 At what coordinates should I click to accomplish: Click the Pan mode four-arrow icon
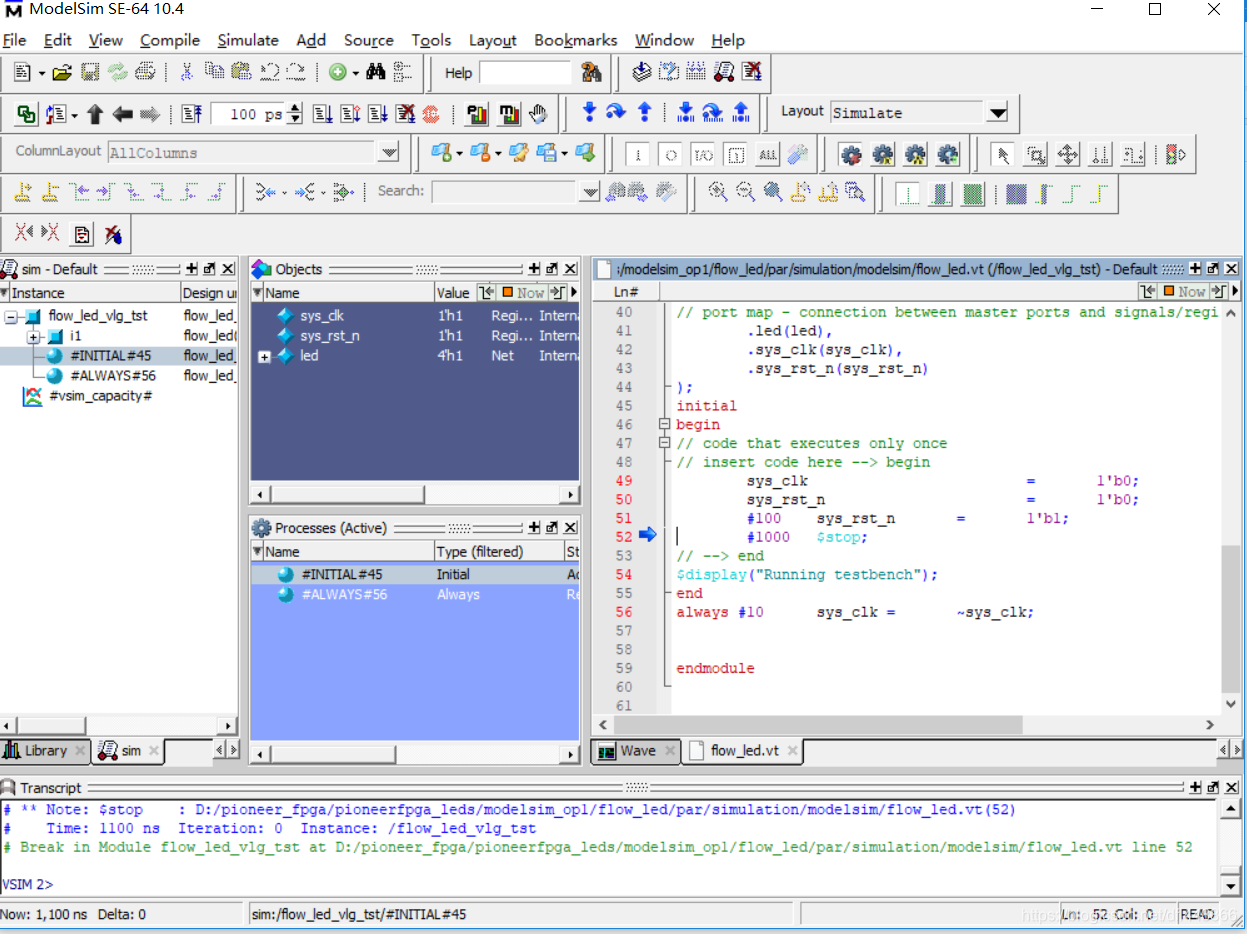click(1068, 154)
